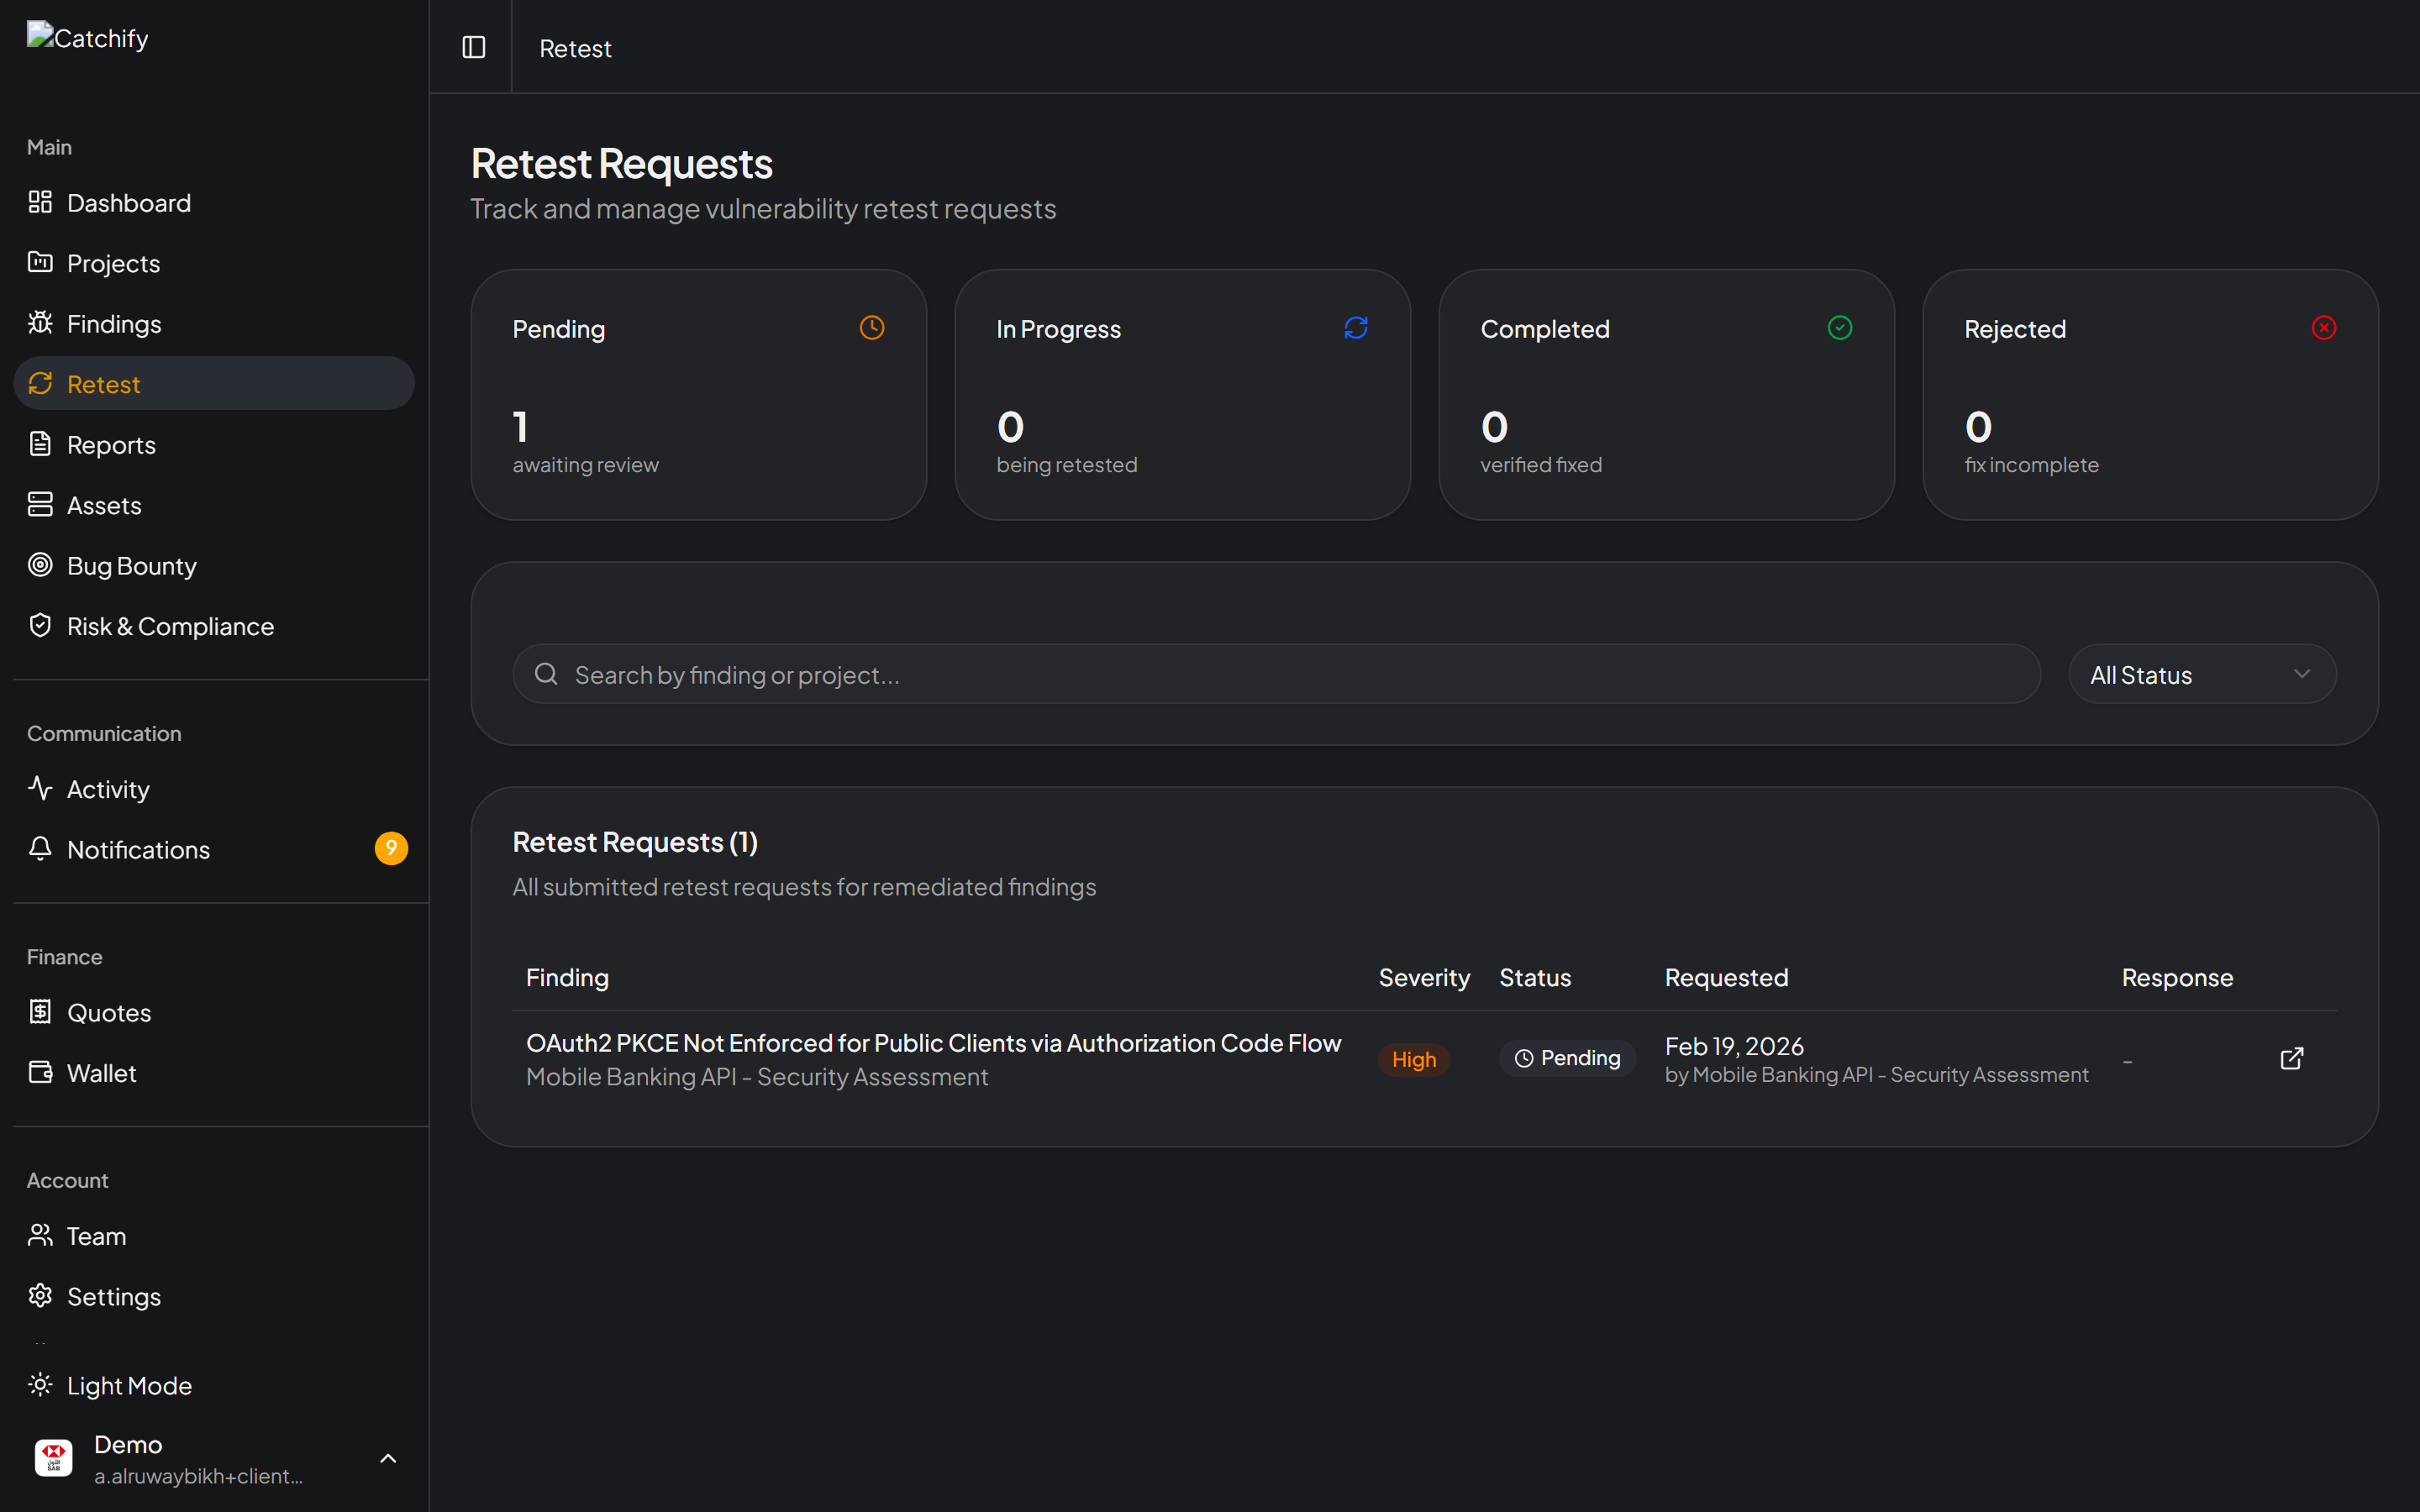Viewport: 2420px width, 1512px height.
Task: Collapse the Demo account section chevron
Action: tap(388, 1458)
